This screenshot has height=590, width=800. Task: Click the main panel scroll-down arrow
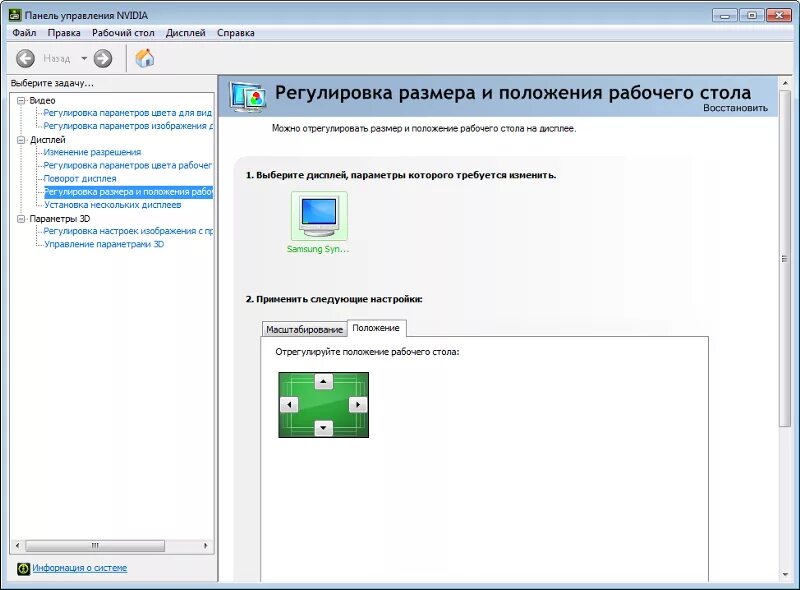click(x=785, y=575)
